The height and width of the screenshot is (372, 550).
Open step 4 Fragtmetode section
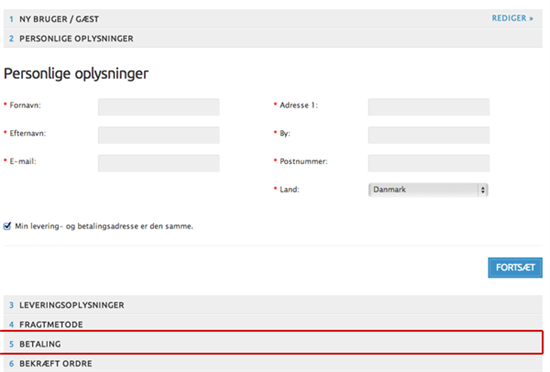point(273,325)
